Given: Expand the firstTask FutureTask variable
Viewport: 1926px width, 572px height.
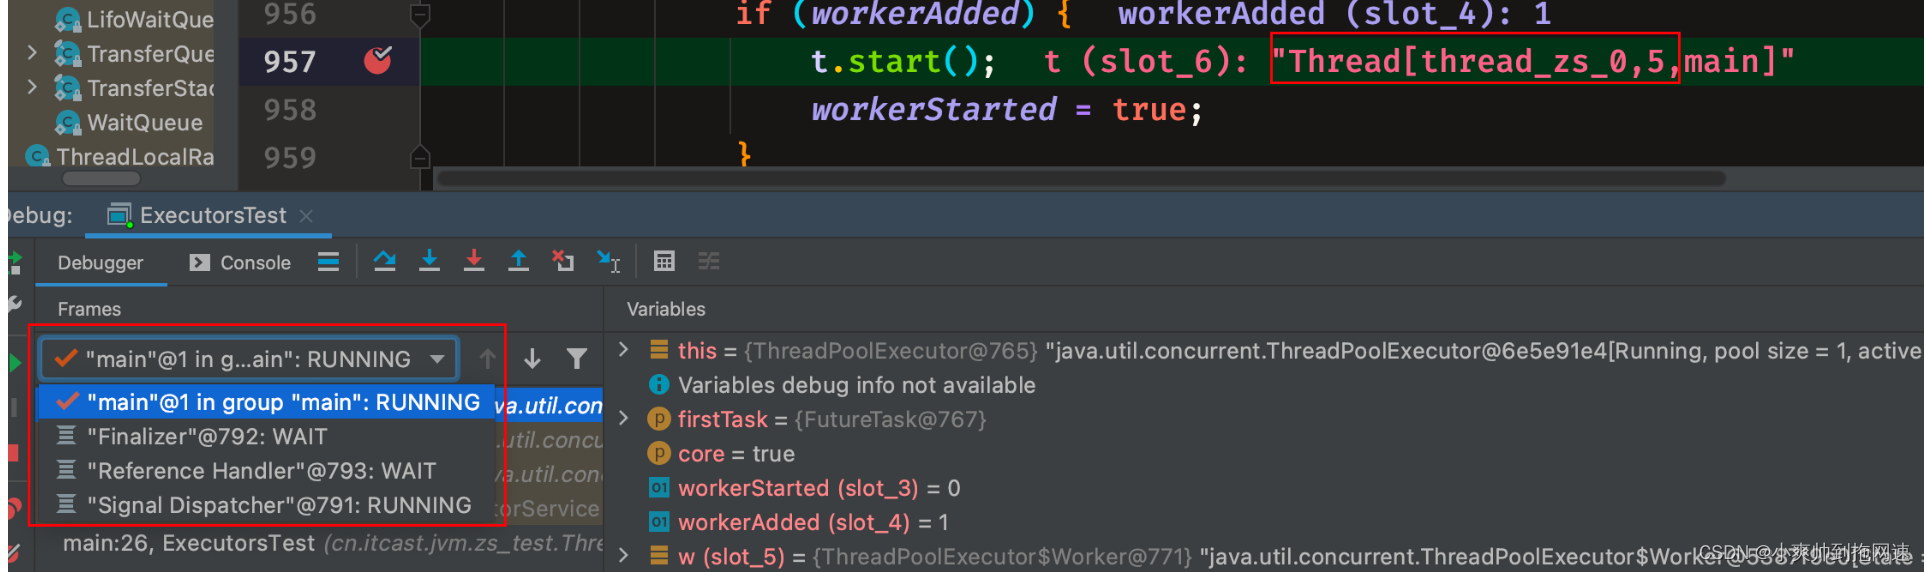Looking at the screenshot, I should click(x=624, y=419).
